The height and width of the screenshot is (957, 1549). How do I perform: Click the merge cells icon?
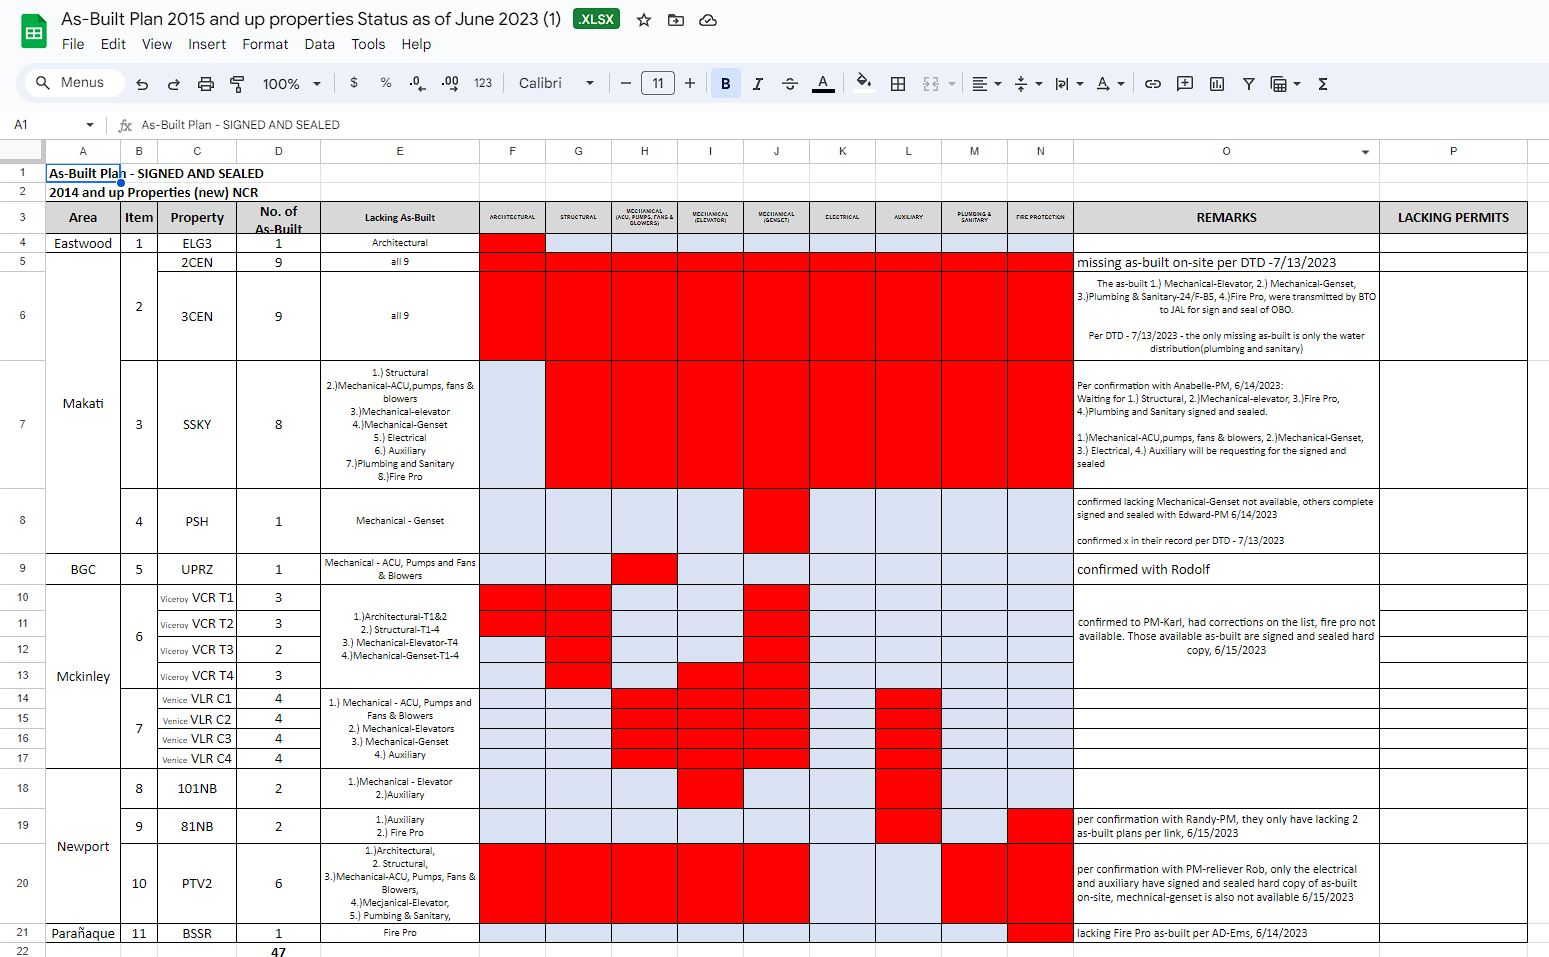931,84
